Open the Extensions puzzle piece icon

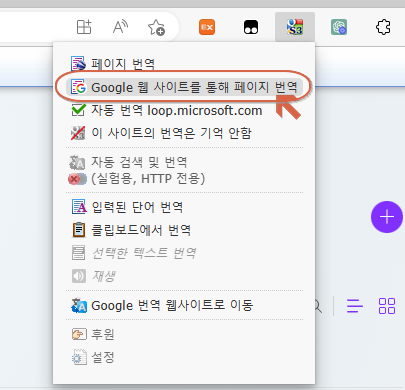click(x=383, y=27)
